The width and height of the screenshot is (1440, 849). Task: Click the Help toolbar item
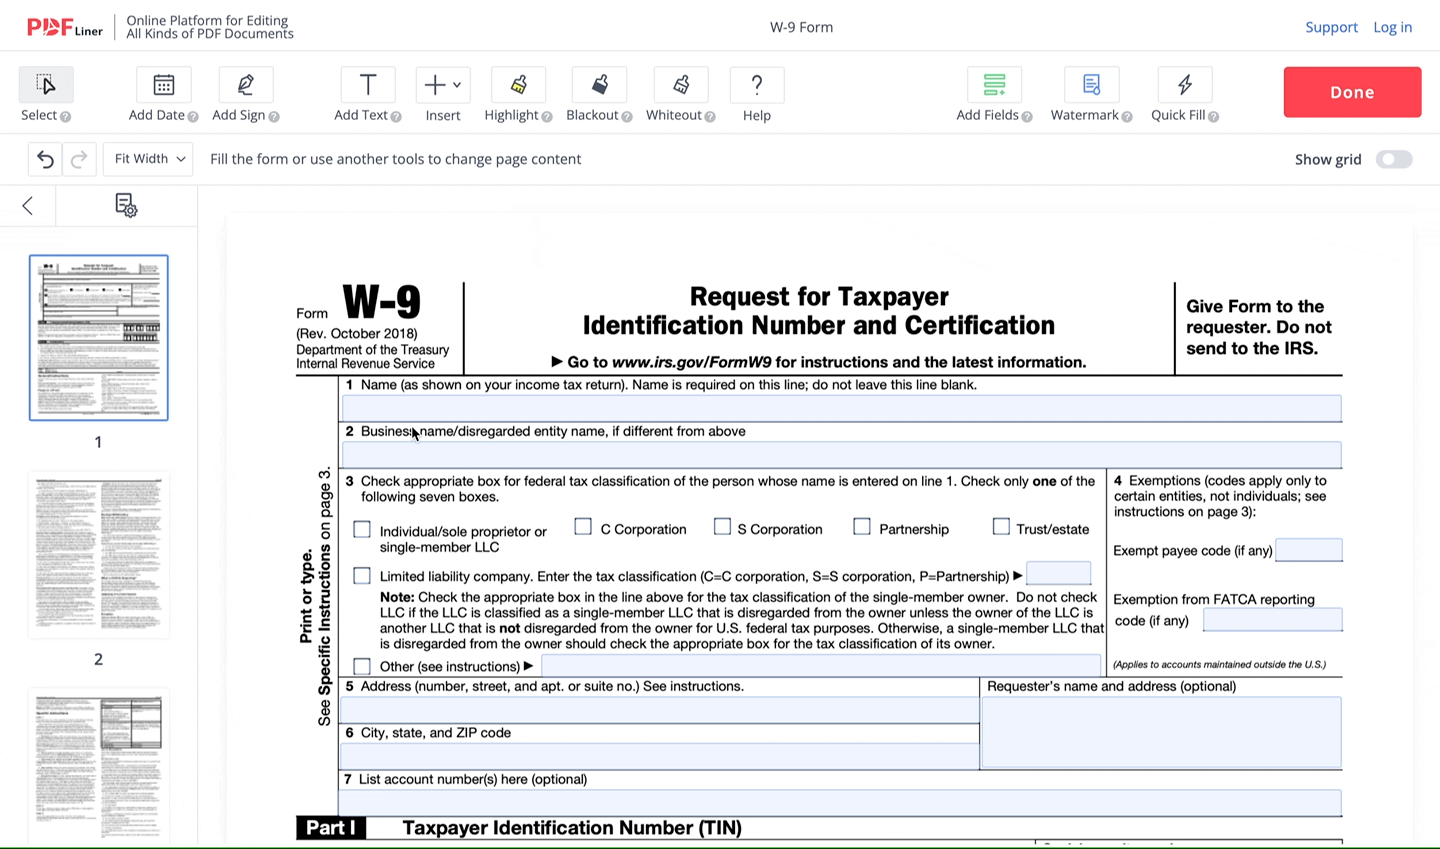click(x=756, y=95)
